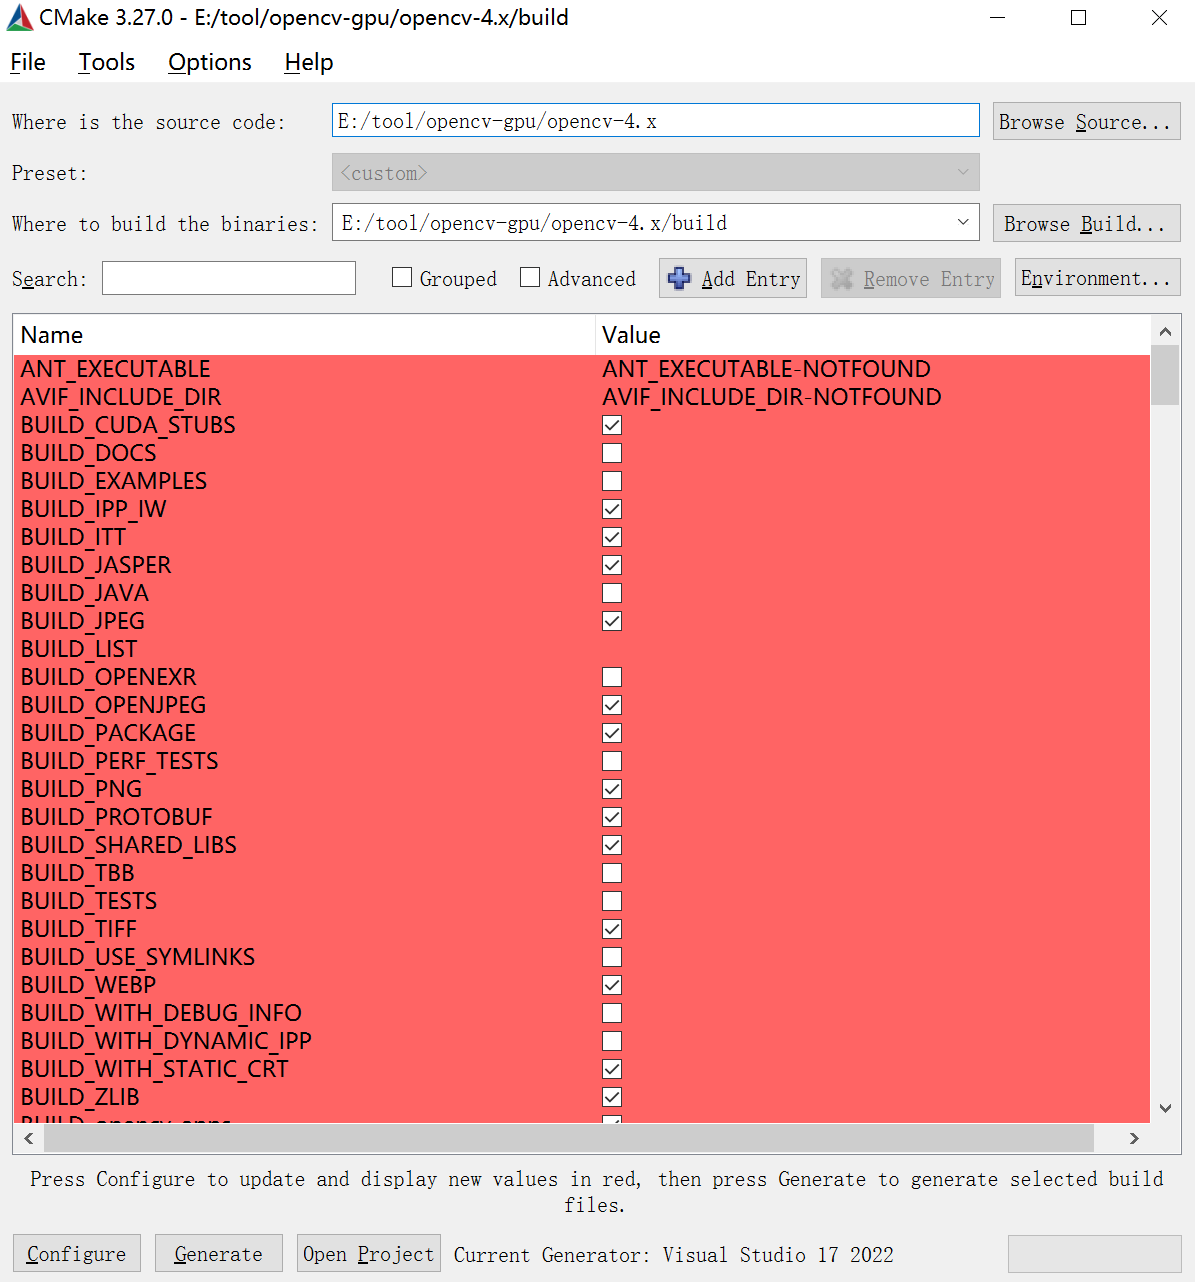
Task: Click the vertical scrollbar up arrow
Action: (x=1165, y=331)
